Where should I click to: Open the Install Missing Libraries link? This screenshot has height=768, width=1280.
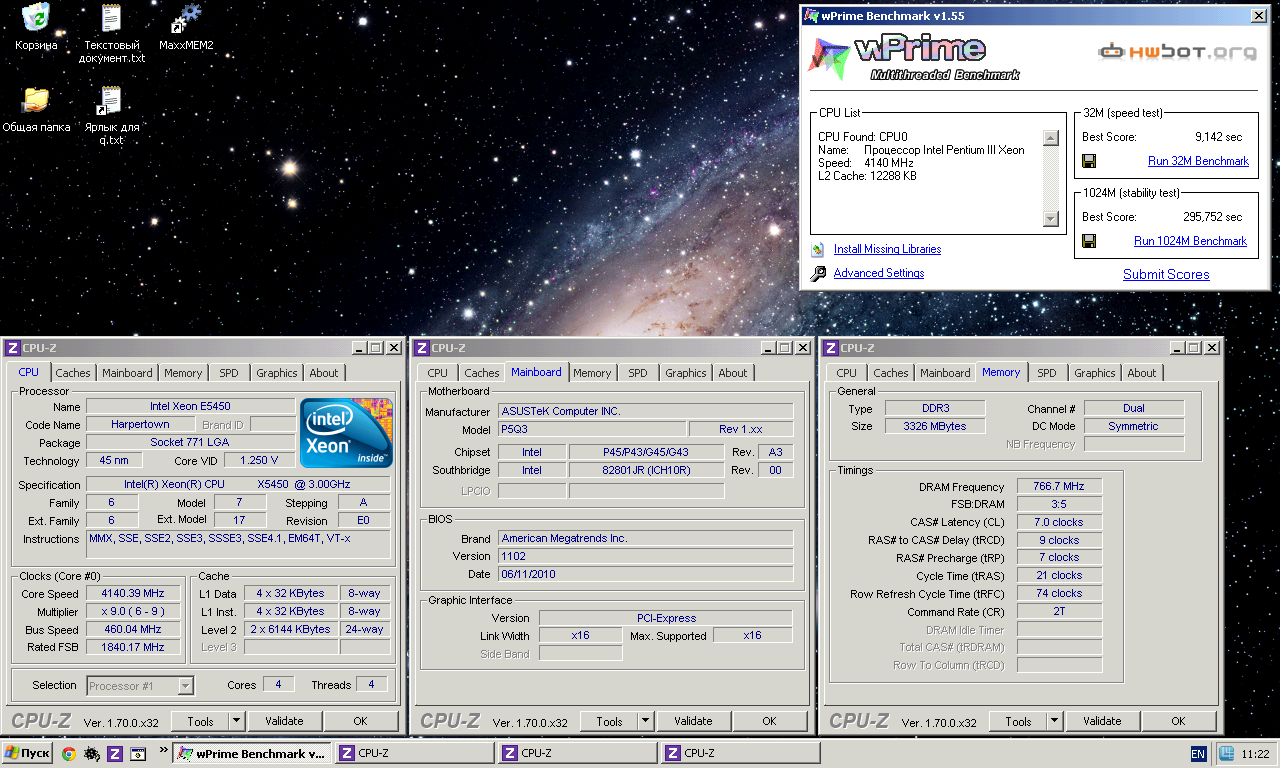point(887,249)
